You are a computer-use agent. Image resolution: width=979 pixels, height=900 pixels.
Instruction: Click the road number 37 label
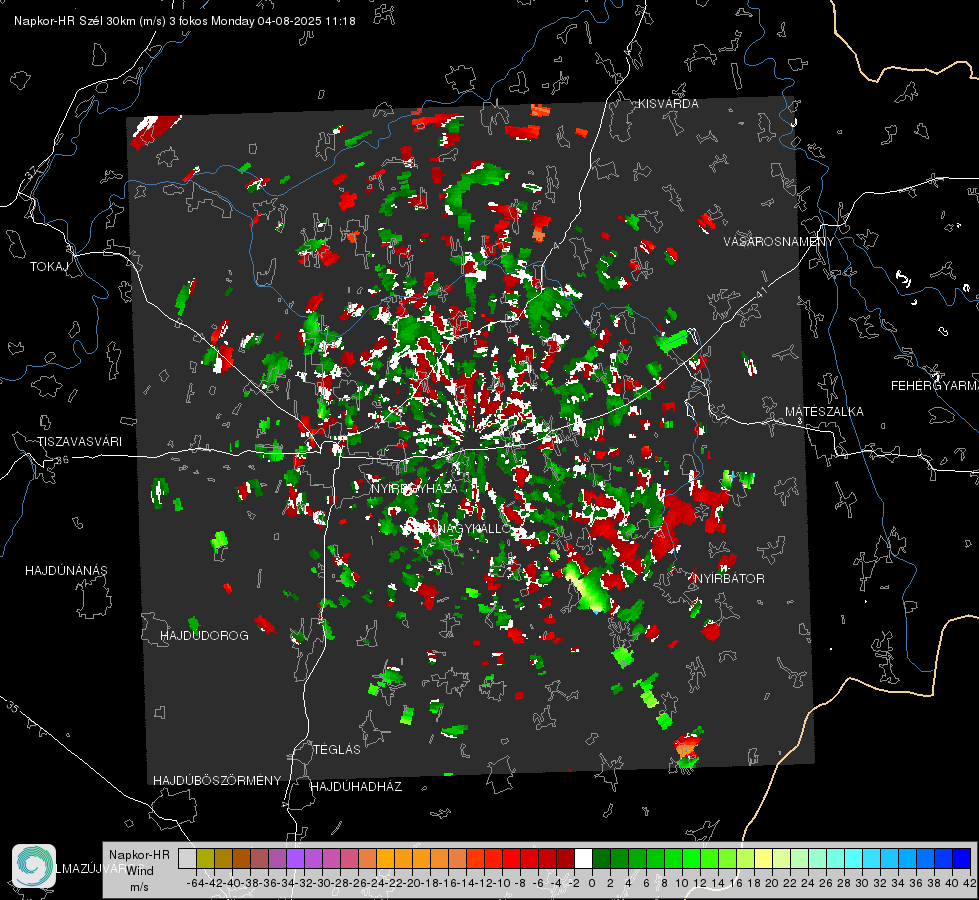31,173
